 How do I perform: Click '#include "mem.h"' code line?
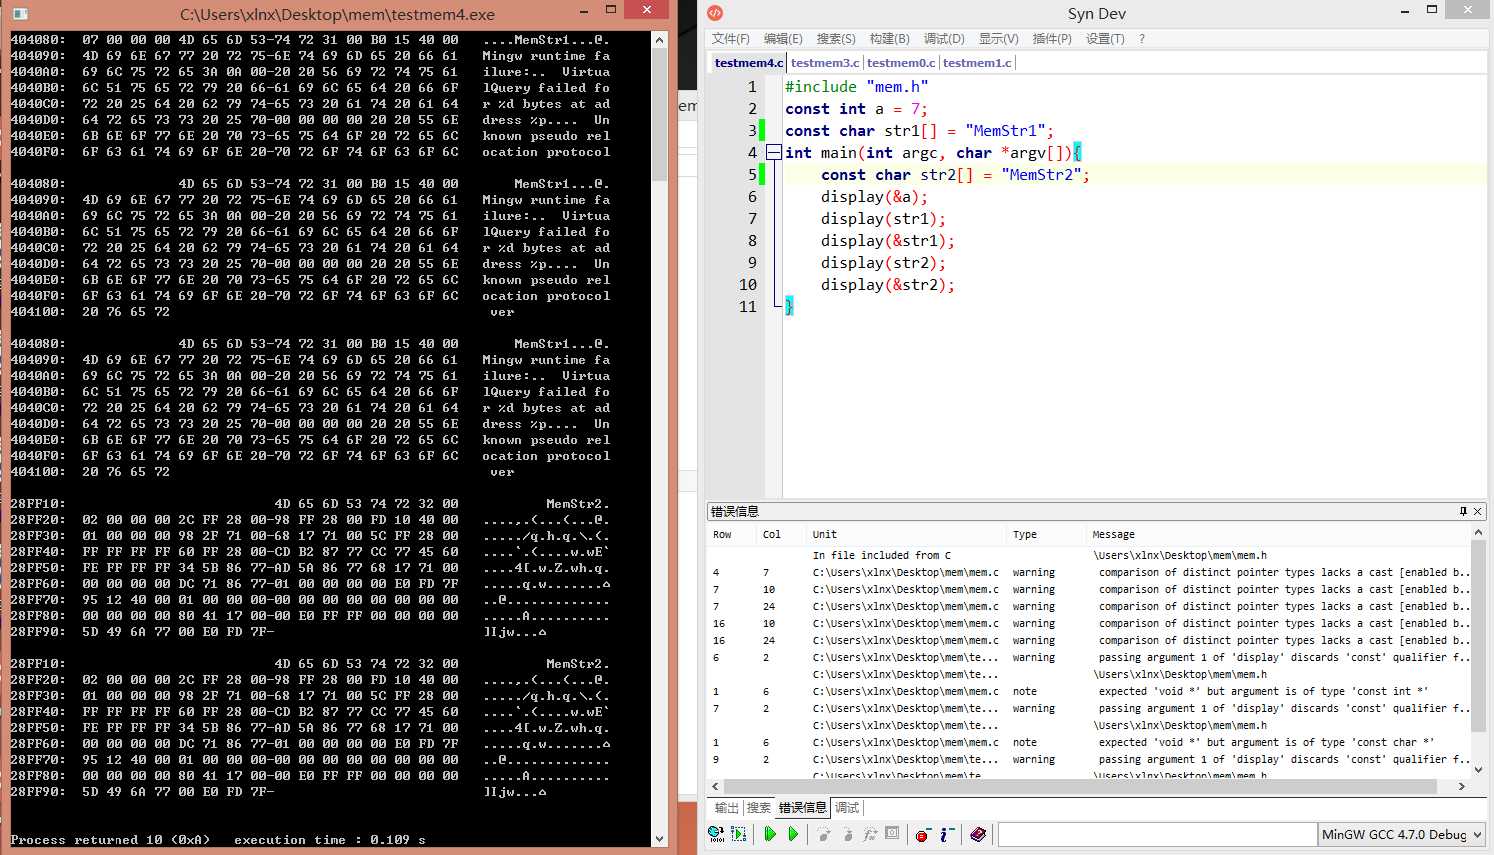[x=856, y=86]
